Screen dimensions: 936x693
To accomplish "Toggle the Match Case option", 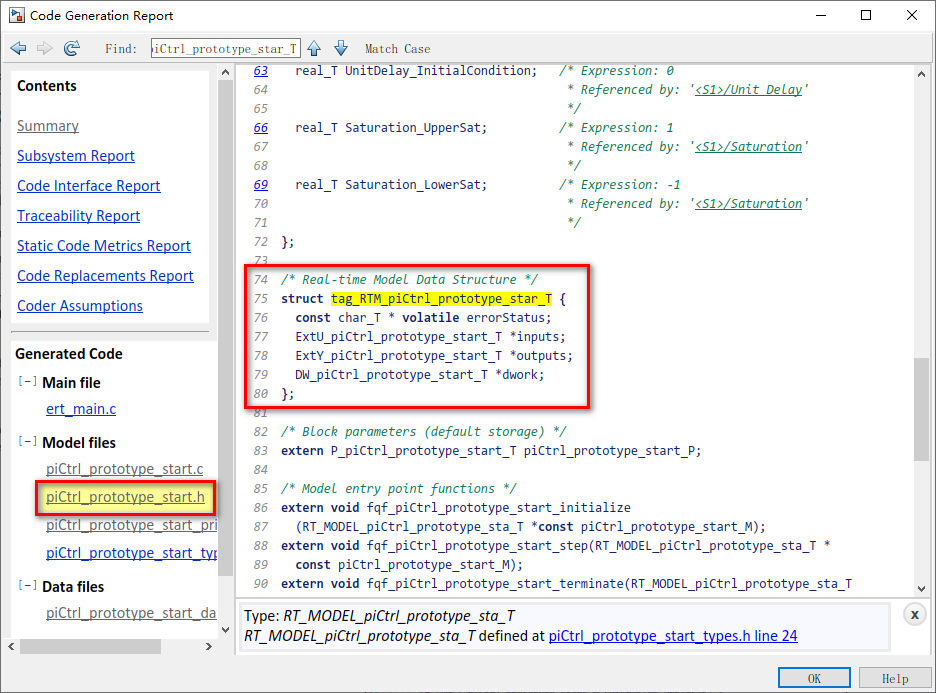I will [398, 49].
